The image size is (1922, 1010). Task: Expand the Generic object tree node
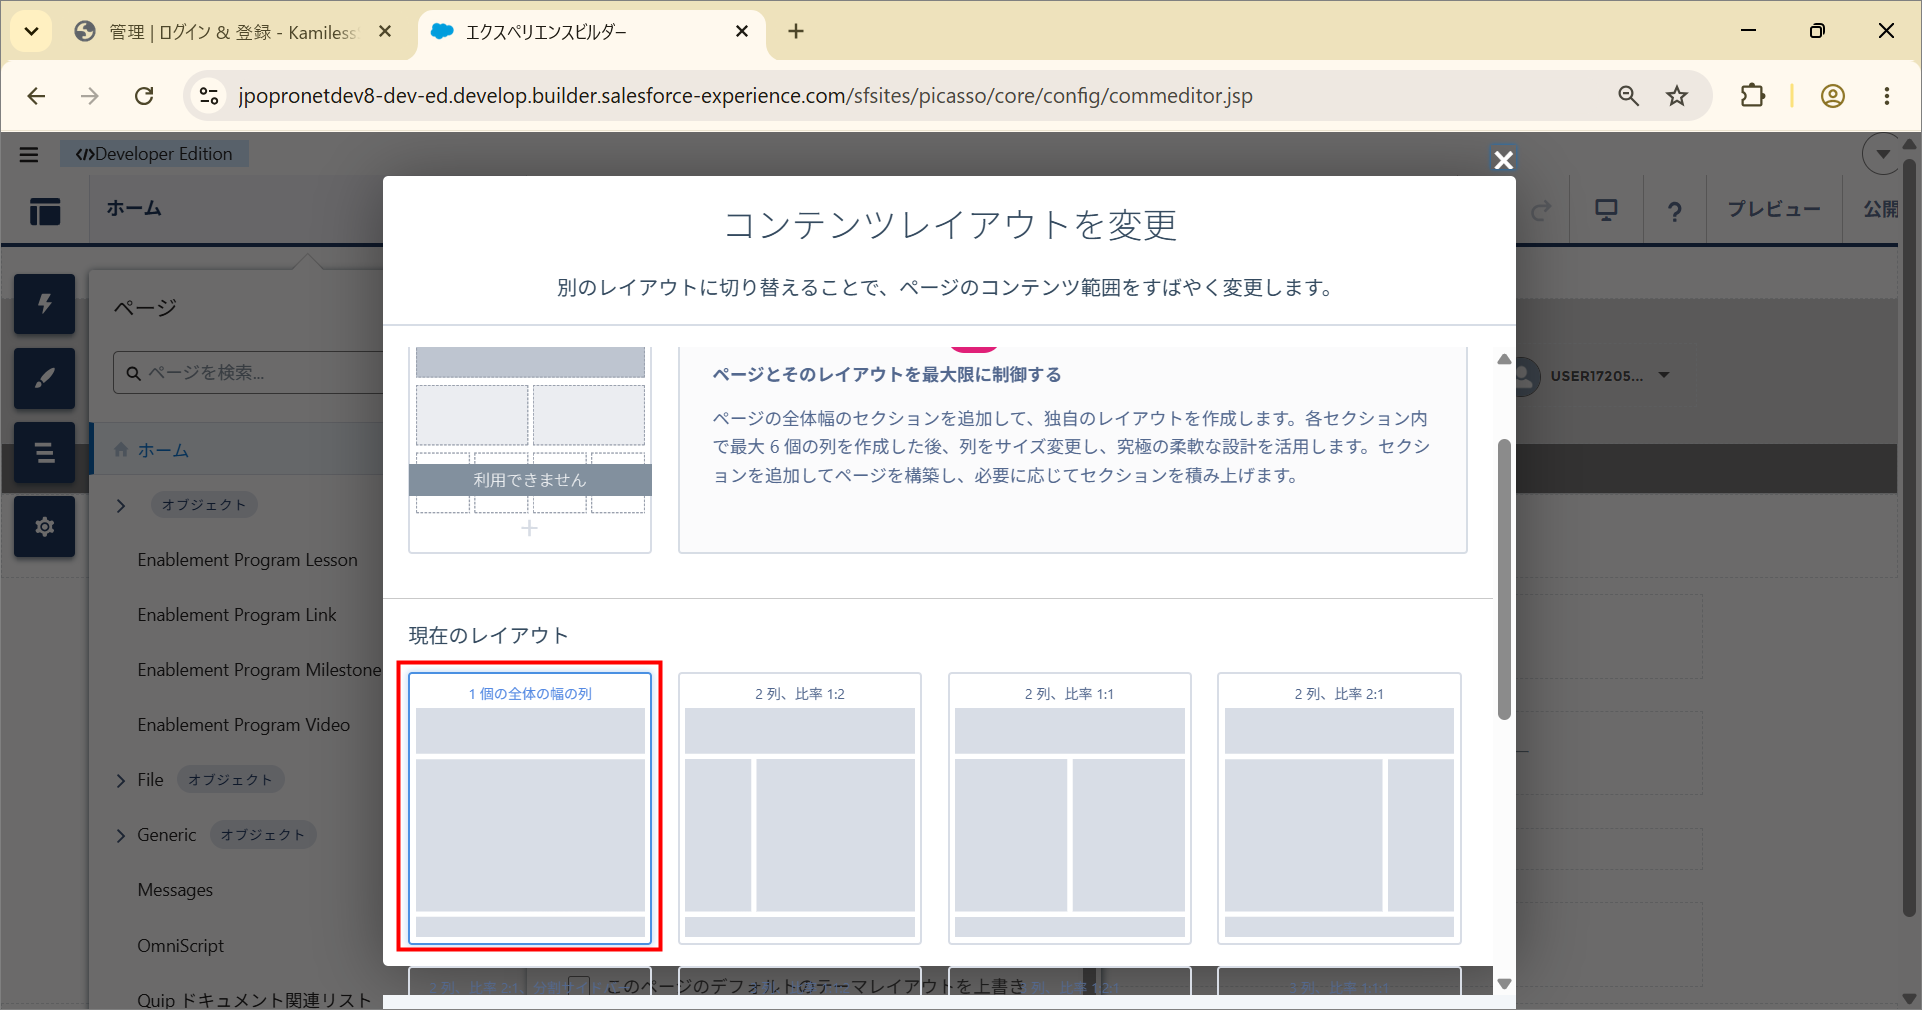point(121,835)
